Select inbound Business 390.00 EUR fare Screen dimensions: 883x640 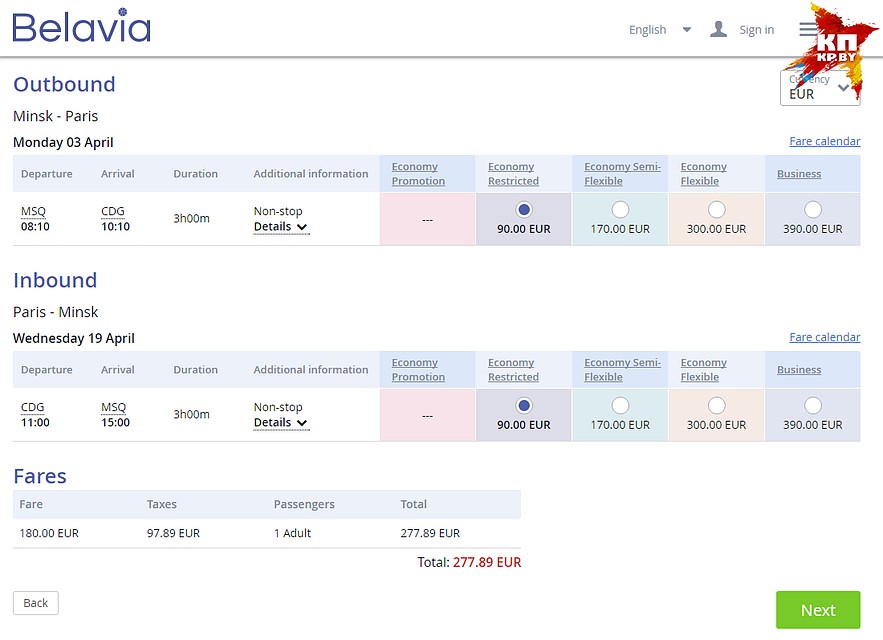point(813,406)
